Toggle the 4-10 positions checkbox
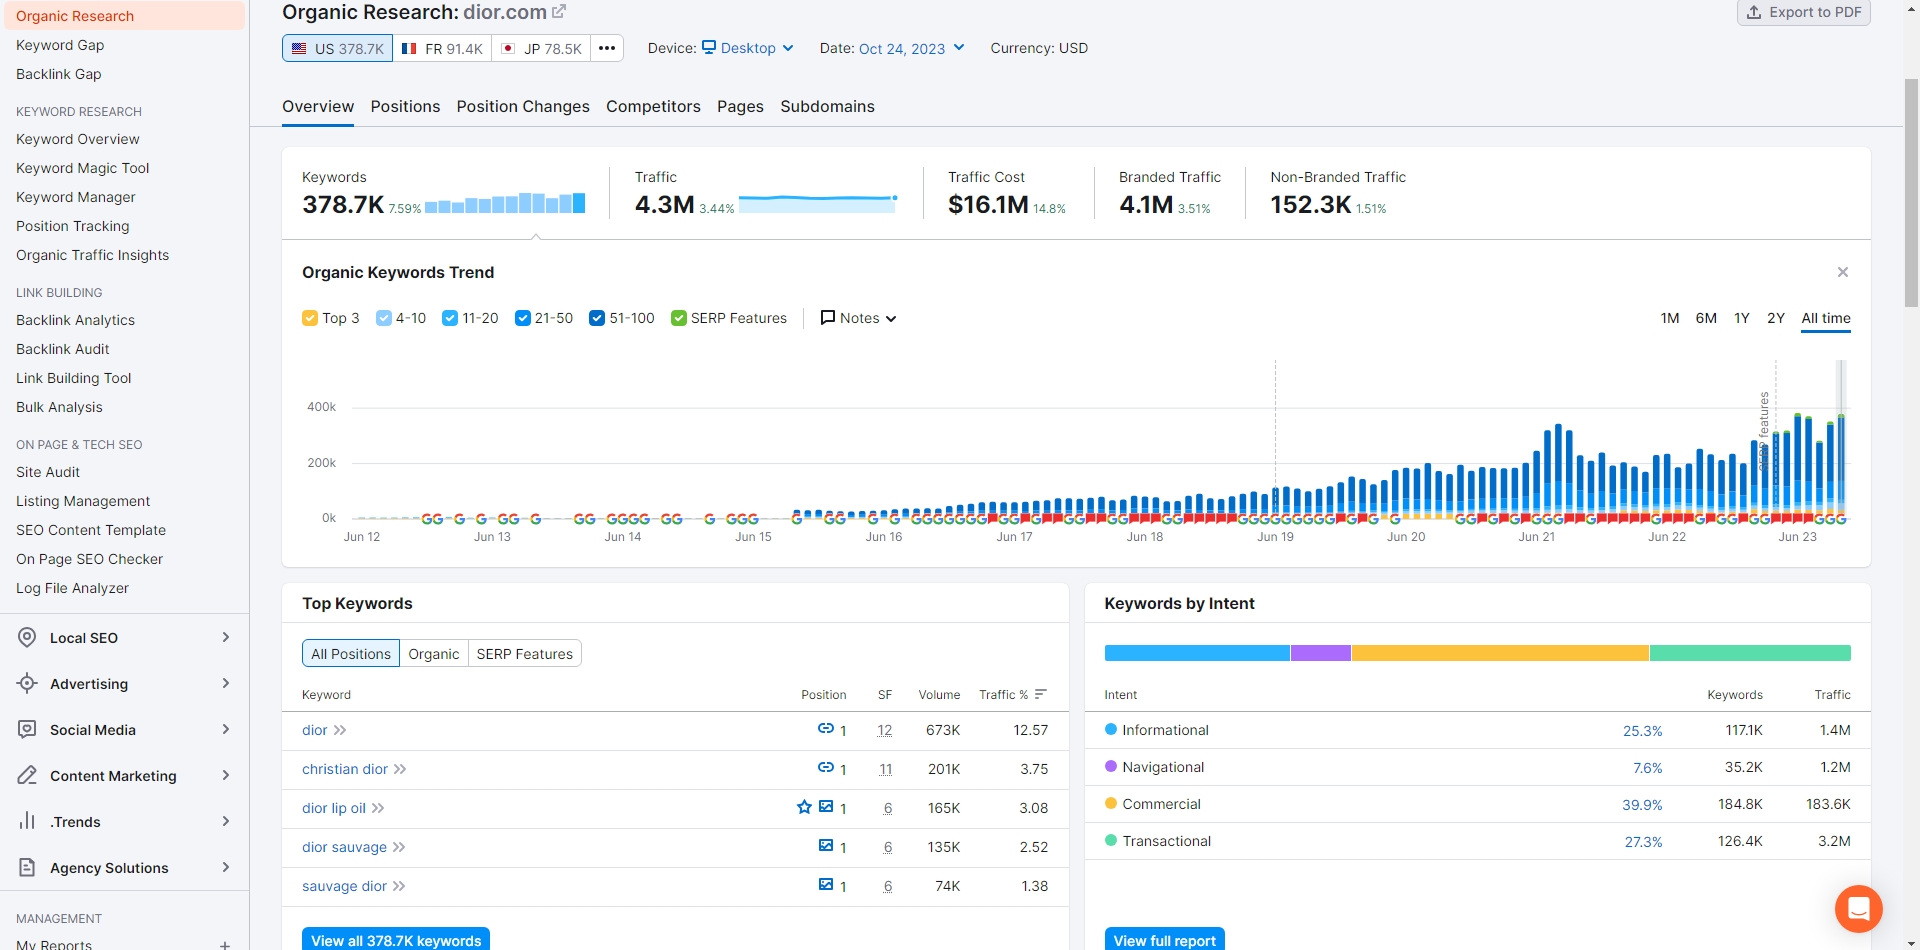 point(384,318)
